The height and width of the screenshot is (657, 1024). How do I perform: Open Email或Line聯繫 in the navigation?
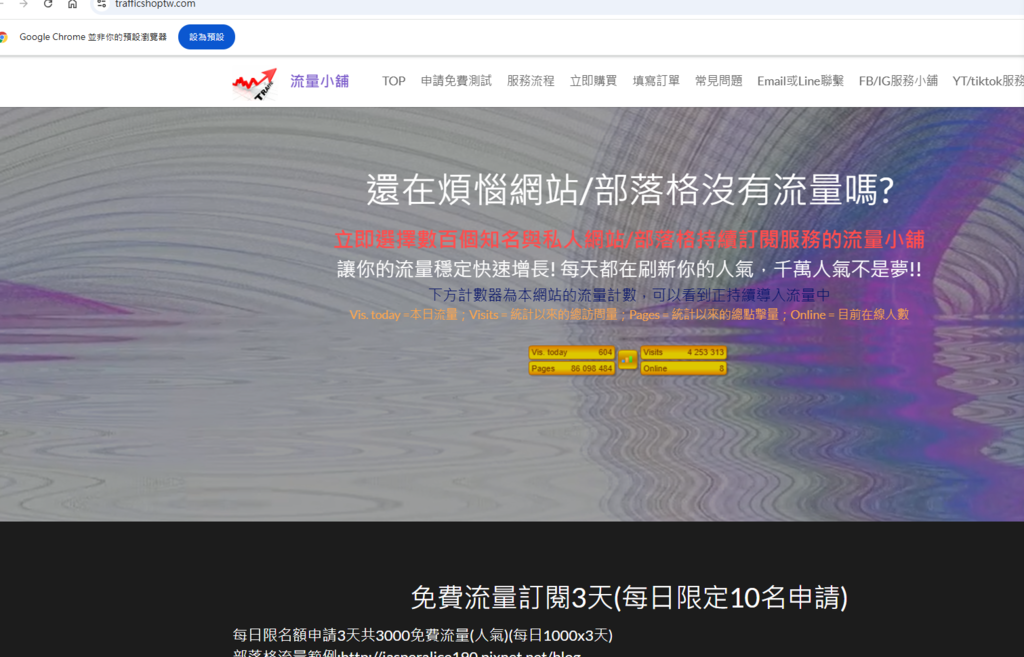tap(800, 81)
